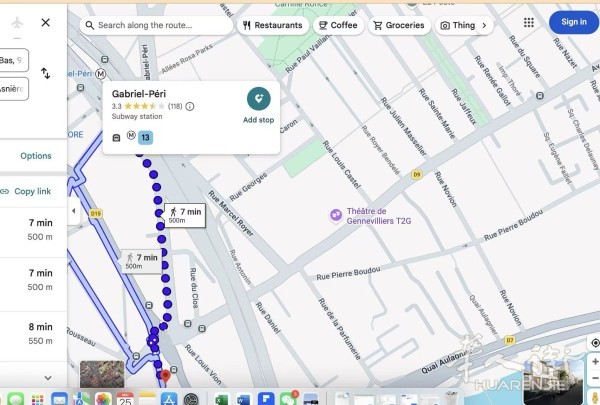The height and width of the screenshot is (405, 600).
Task: Click the D15 road badge
Action: 96,214
